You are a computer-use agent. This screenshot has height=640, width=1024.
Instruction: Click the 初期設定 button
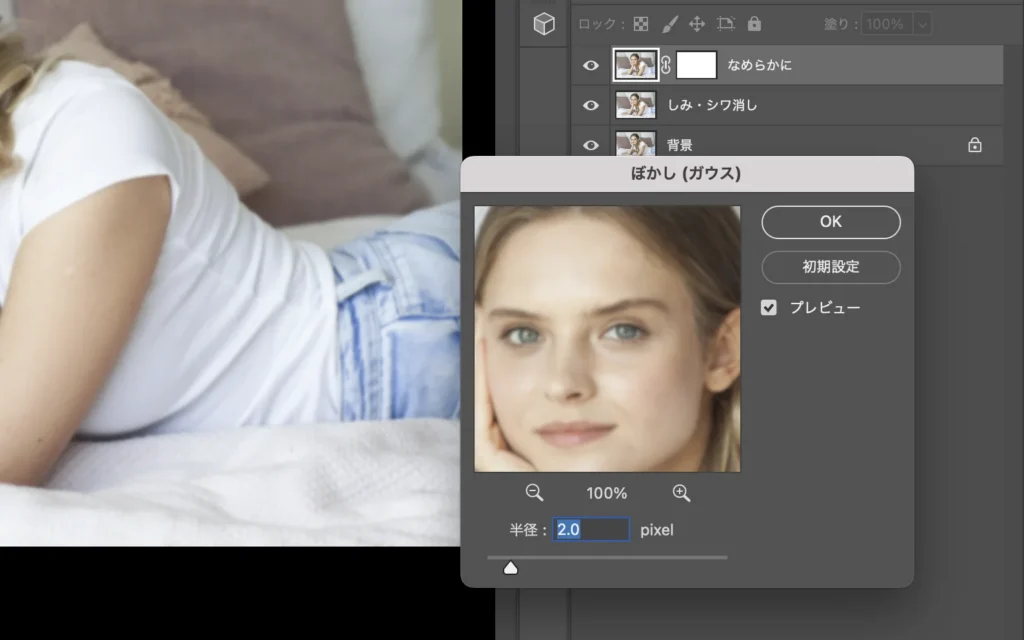(830, 267)
